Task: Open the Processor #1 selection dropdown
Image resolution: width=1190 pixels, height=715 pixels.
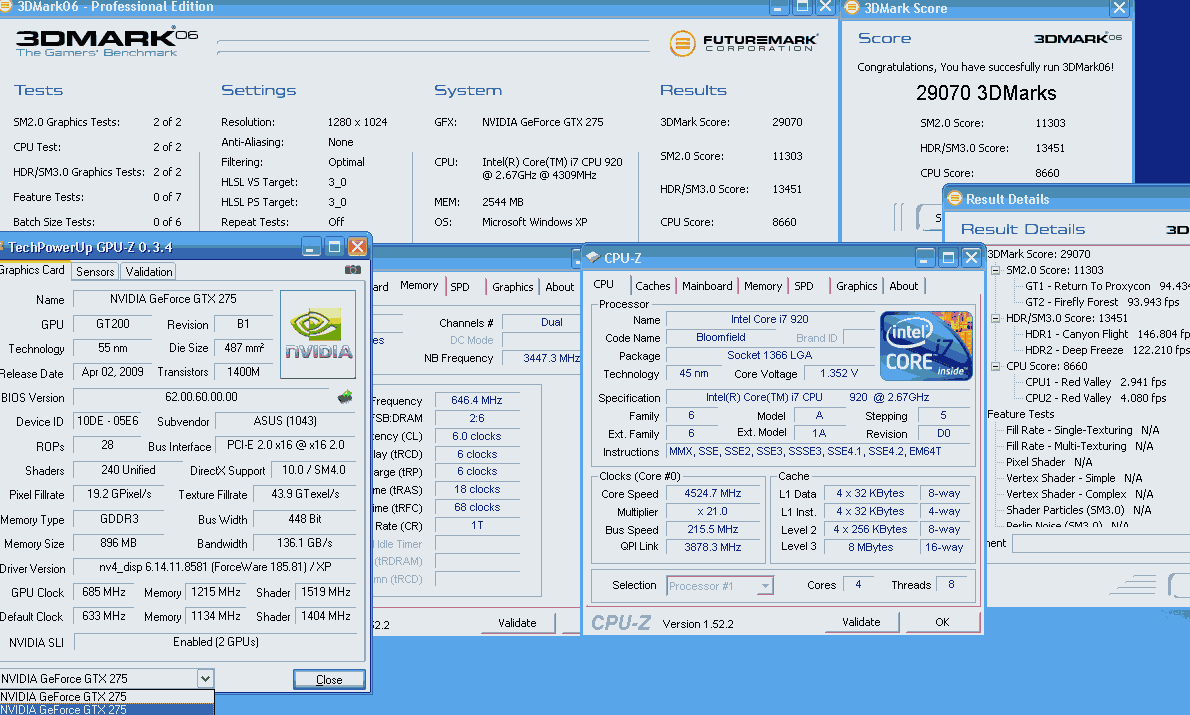Action: [x=765, y=585]
